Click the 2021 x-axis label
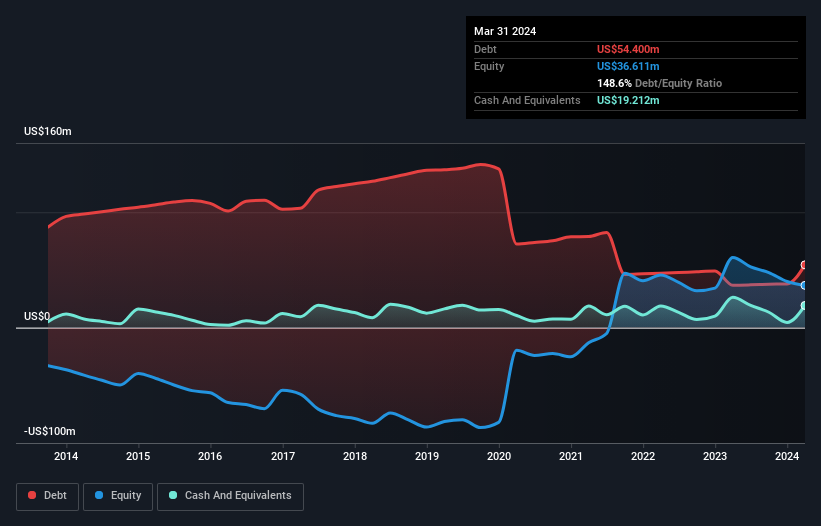 point(571,456)
